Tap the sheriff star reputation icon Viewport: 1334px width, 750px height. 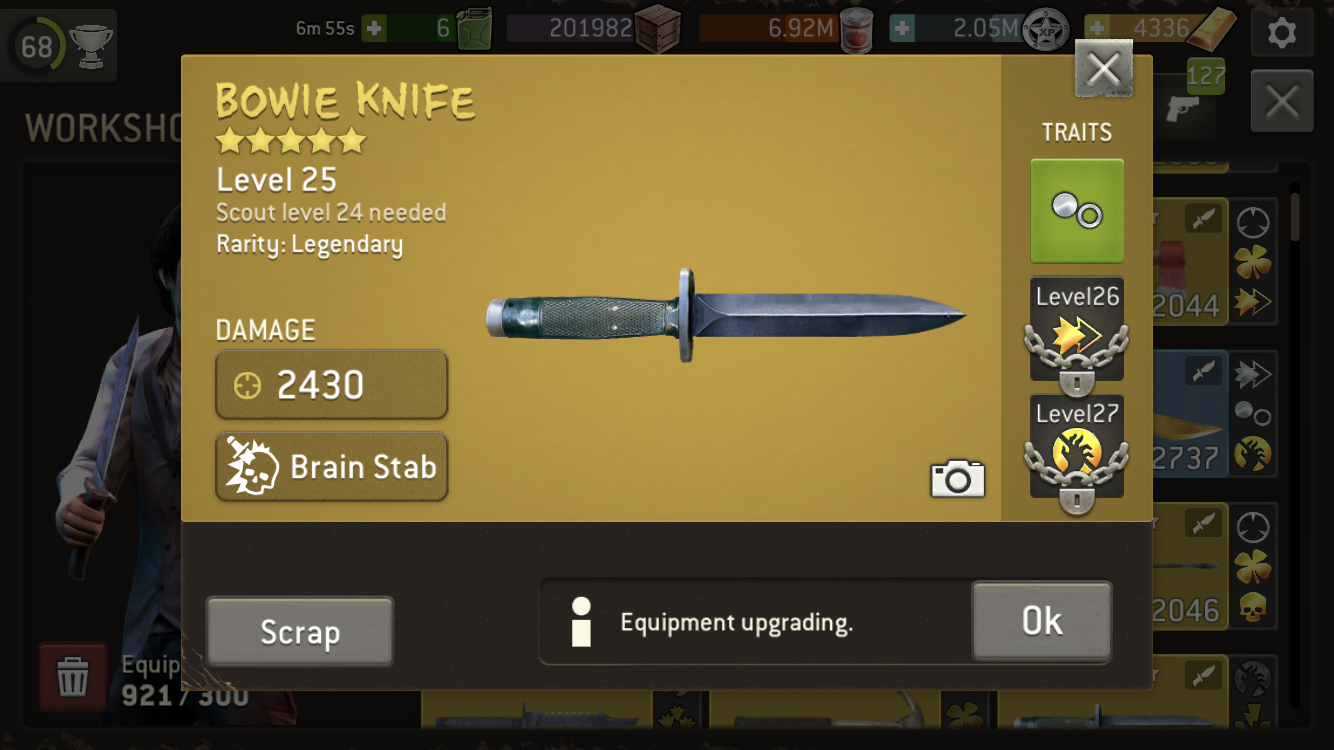pyautogui.click(x=1047, y=30)
